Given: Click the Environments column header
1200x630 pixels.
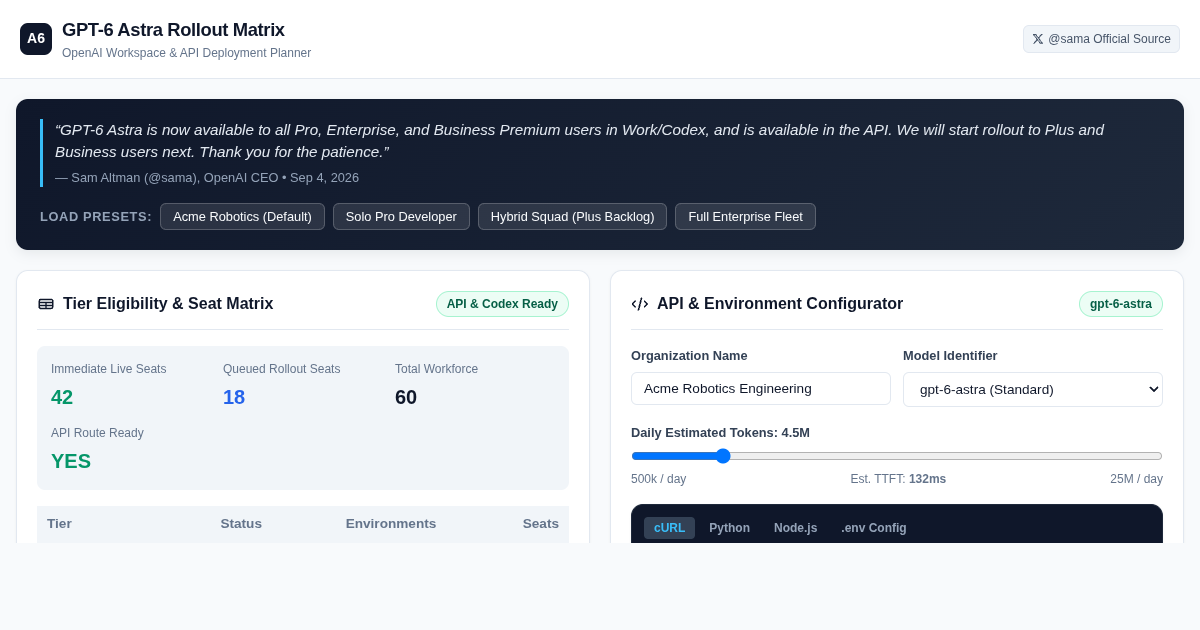Looking at the screenshot, I should pos(391,524).
